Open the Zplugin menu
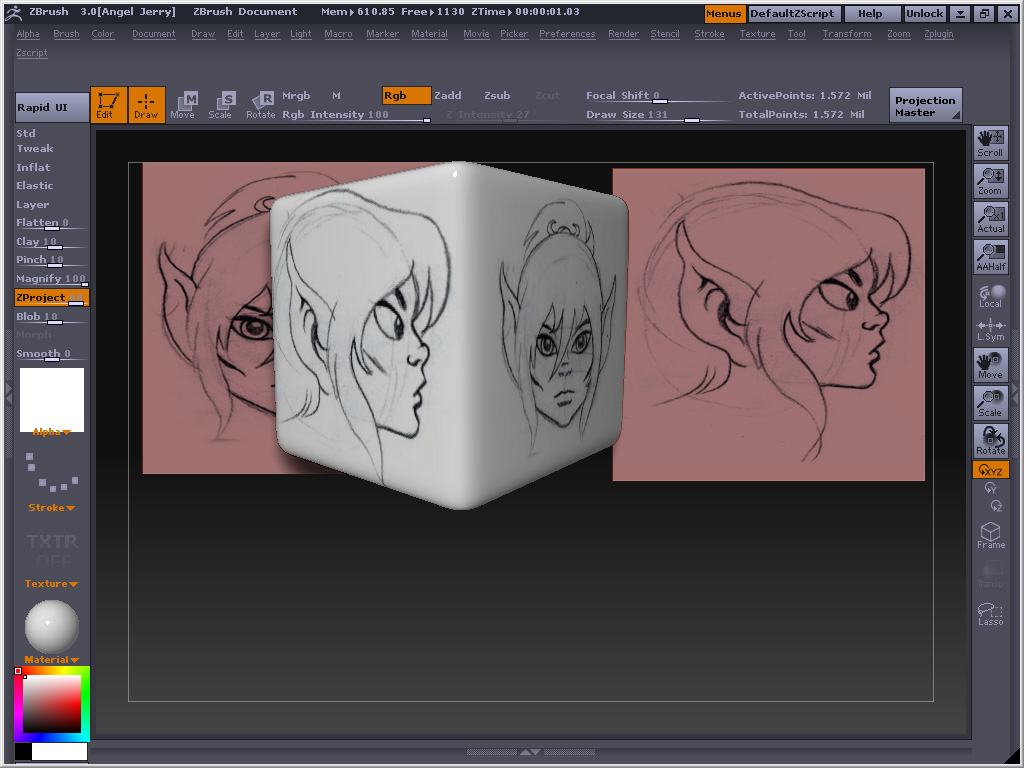Image resolution: width=1024 pixels, height=768 pixels. (938, 33)
